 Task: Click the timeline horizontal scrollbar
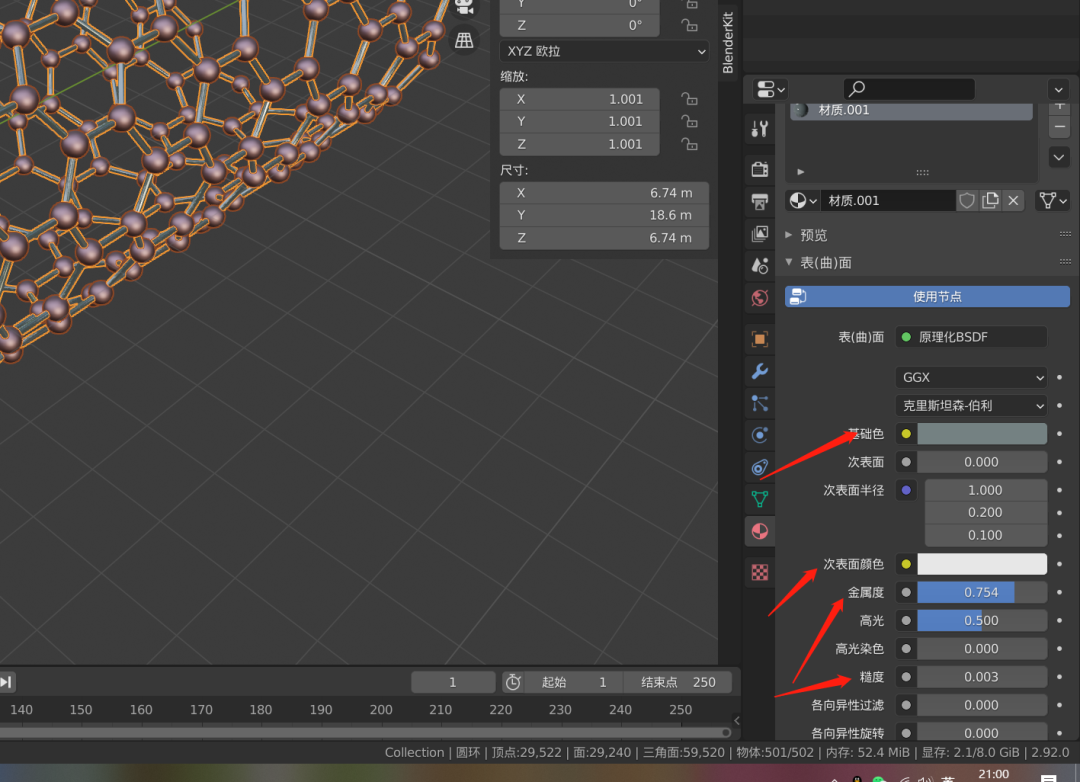pyautogui.click(x=365, y=732)
